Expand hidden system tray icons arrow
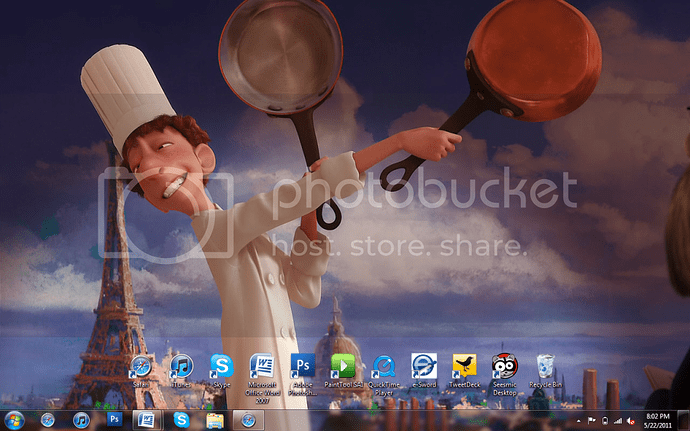Screen dimensions: 690x431 tap(577, 419)
